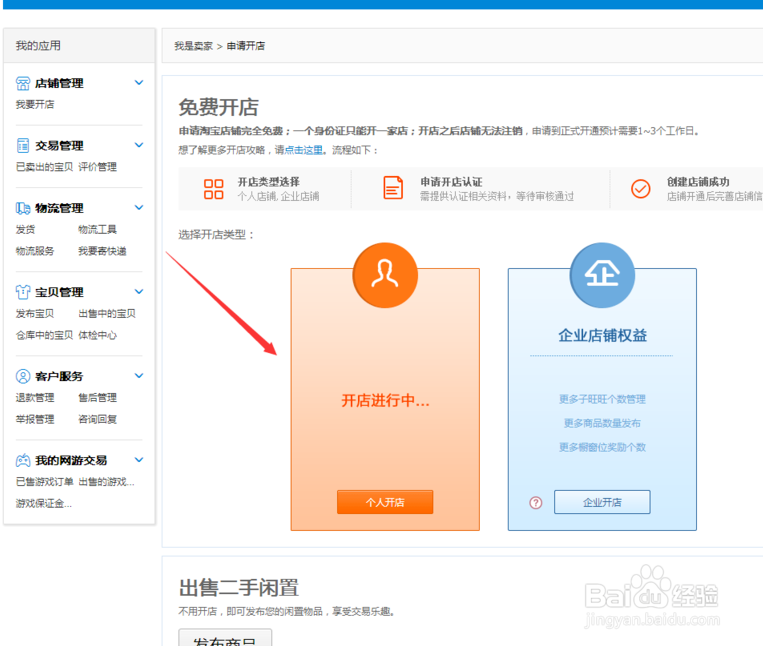Screen dimensions: 763x646
Task: Open 物流服务 link
Action: point(35,251)
